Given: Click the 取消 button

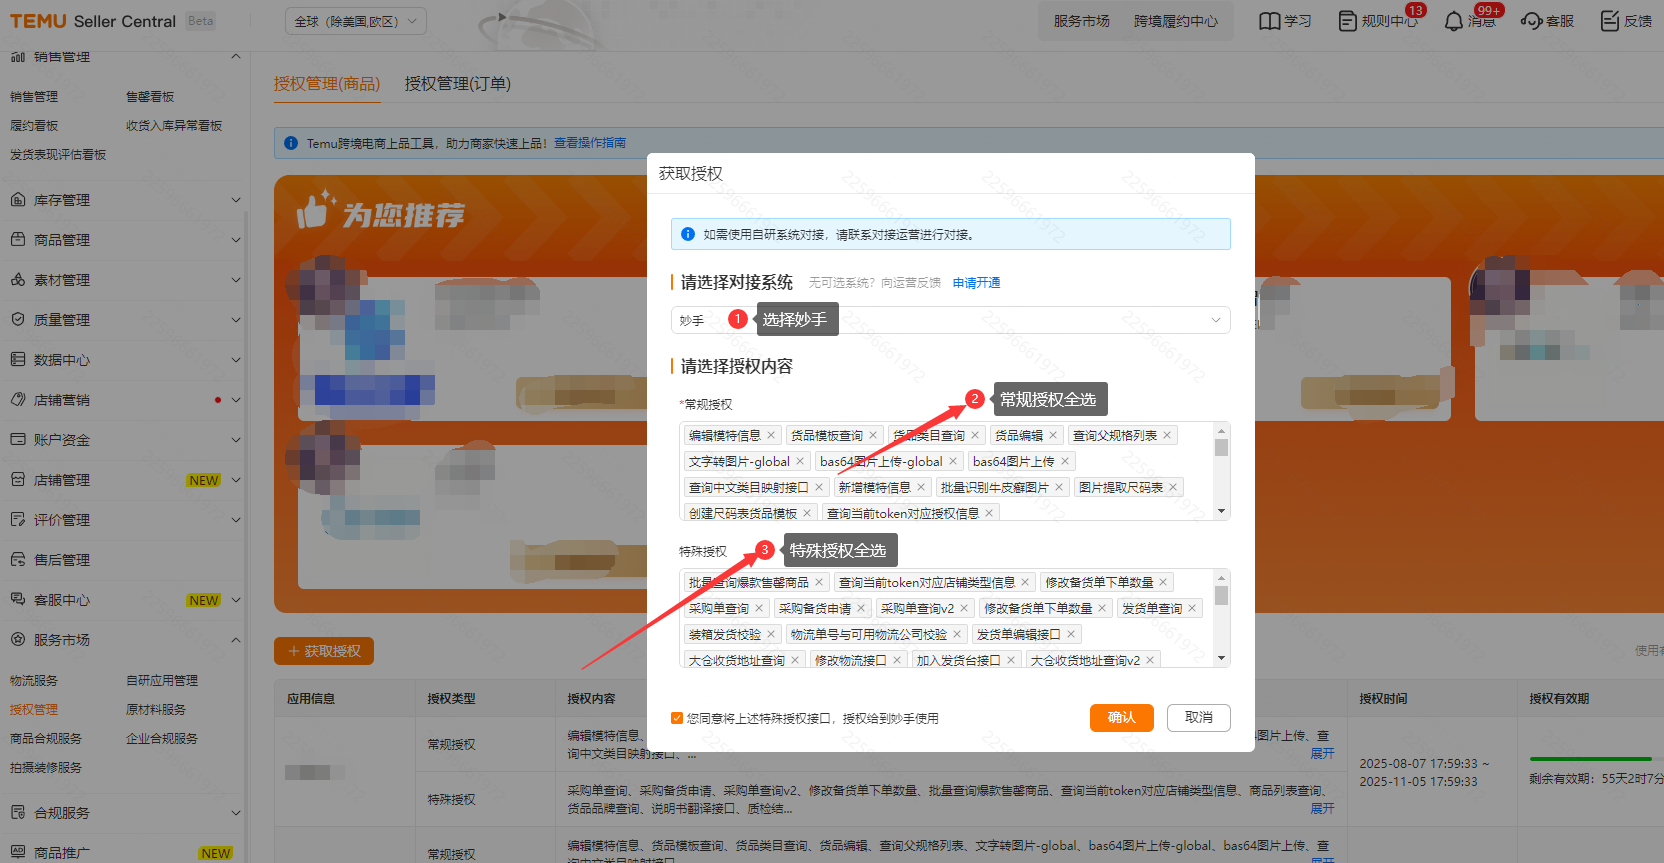Looking at the screenshot, I should 1198,718.
